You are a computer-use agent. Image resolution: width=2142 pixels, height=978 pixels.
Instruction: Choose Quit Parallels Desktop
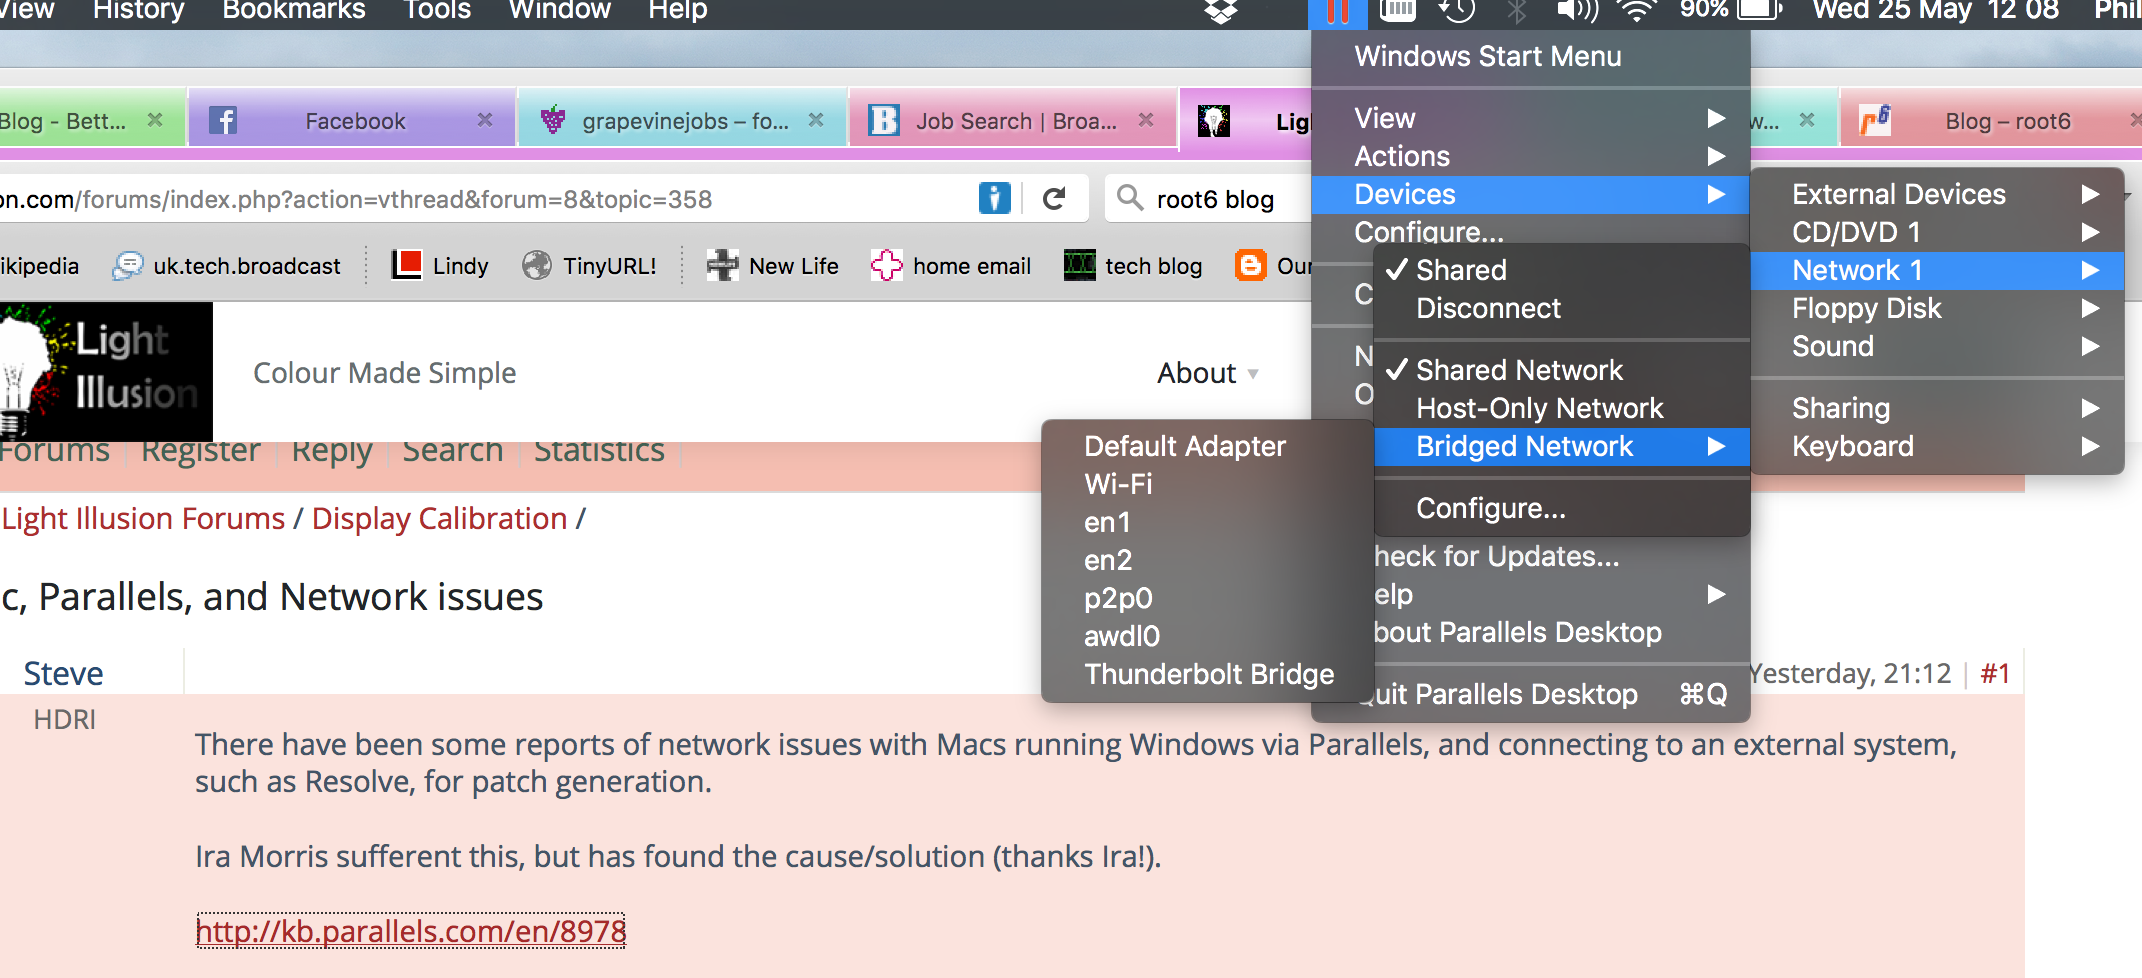pos(1541,694)
